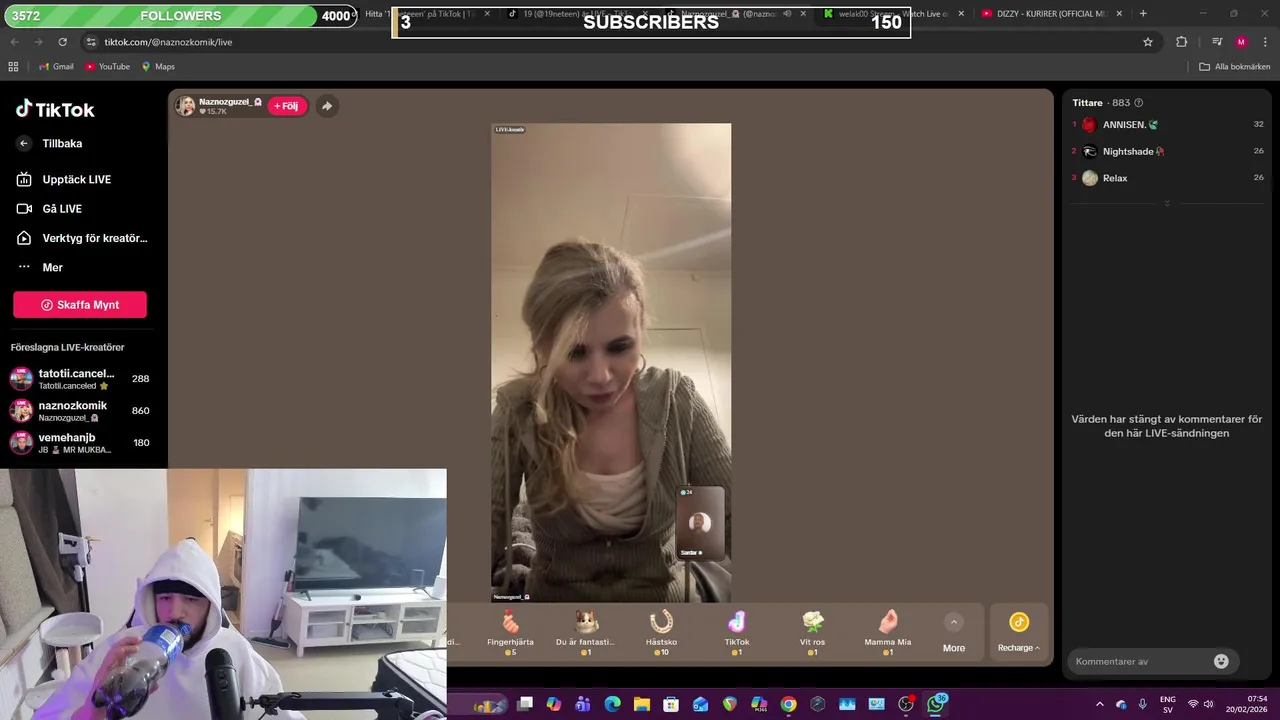Launch Microsoft Edge from taskbar

coord(612,704)
